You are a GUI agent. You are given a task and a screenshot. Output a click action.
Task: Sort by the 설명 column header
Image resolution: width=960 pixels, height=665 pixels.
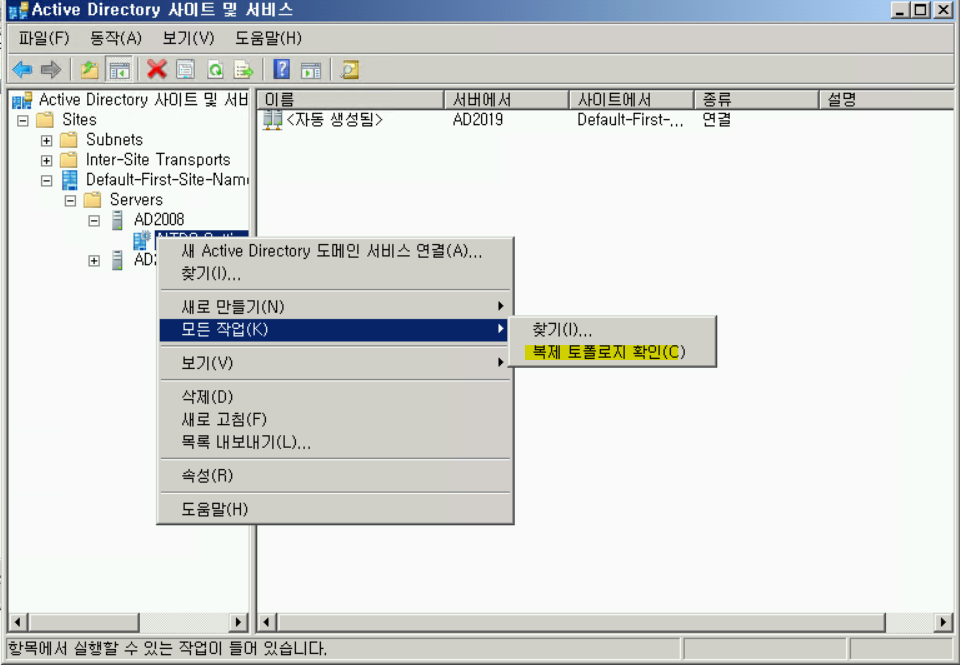(x=886, y=99)
